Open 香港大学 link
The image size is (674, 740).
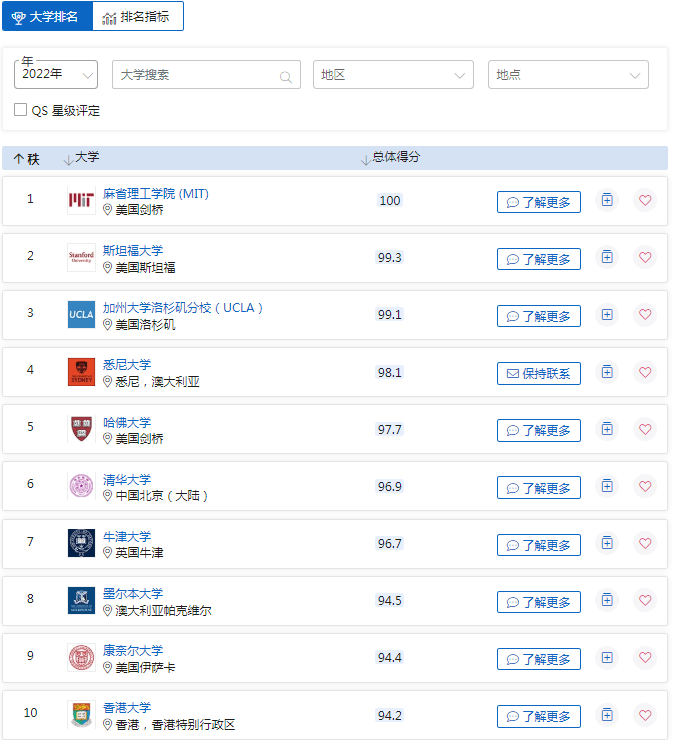[127, 708]
